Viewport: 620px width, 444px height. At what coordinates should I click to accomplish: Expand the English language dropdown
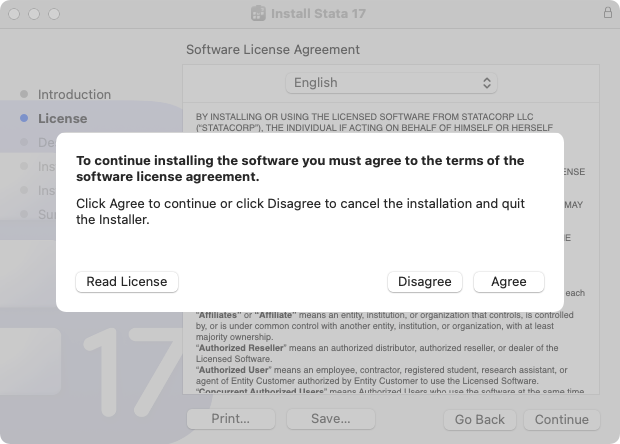(x=391, y=82)
